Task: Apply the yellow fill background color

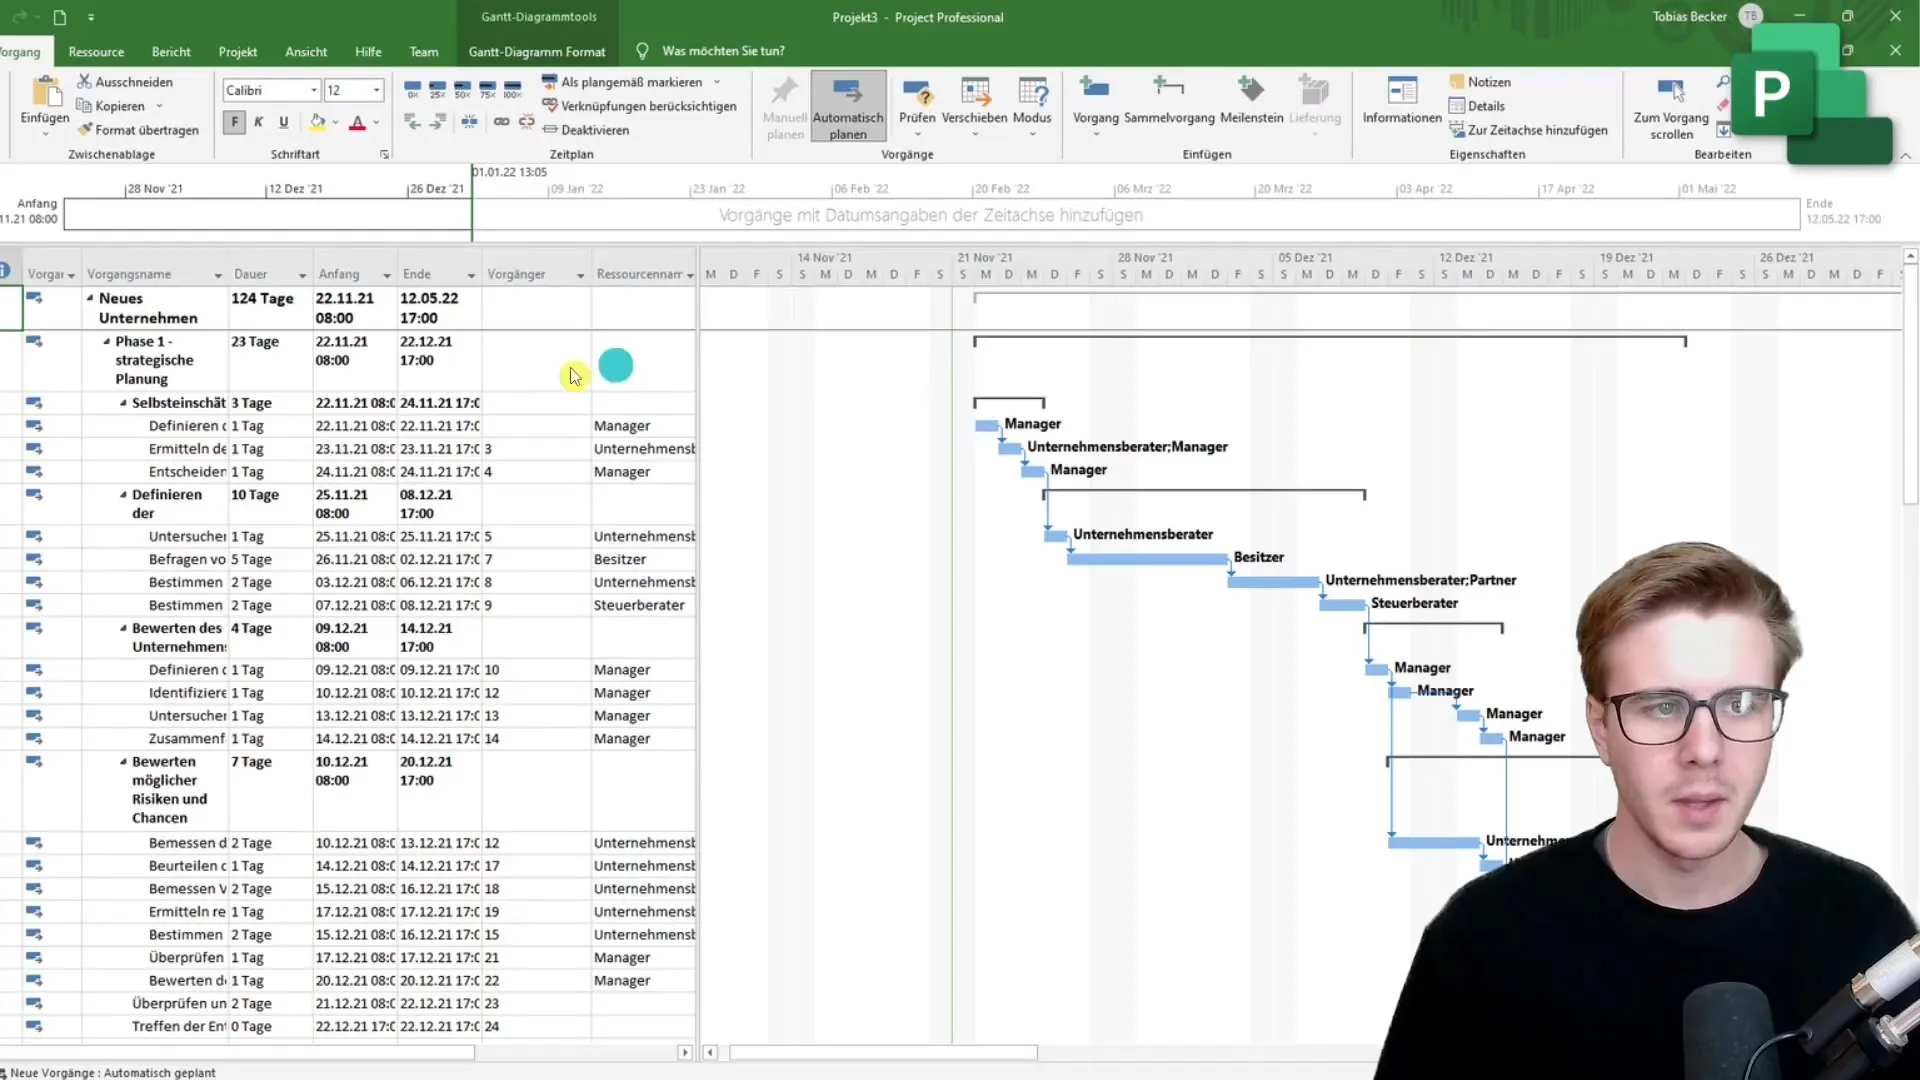Action: pyautogui.click(x=317, y=122)
